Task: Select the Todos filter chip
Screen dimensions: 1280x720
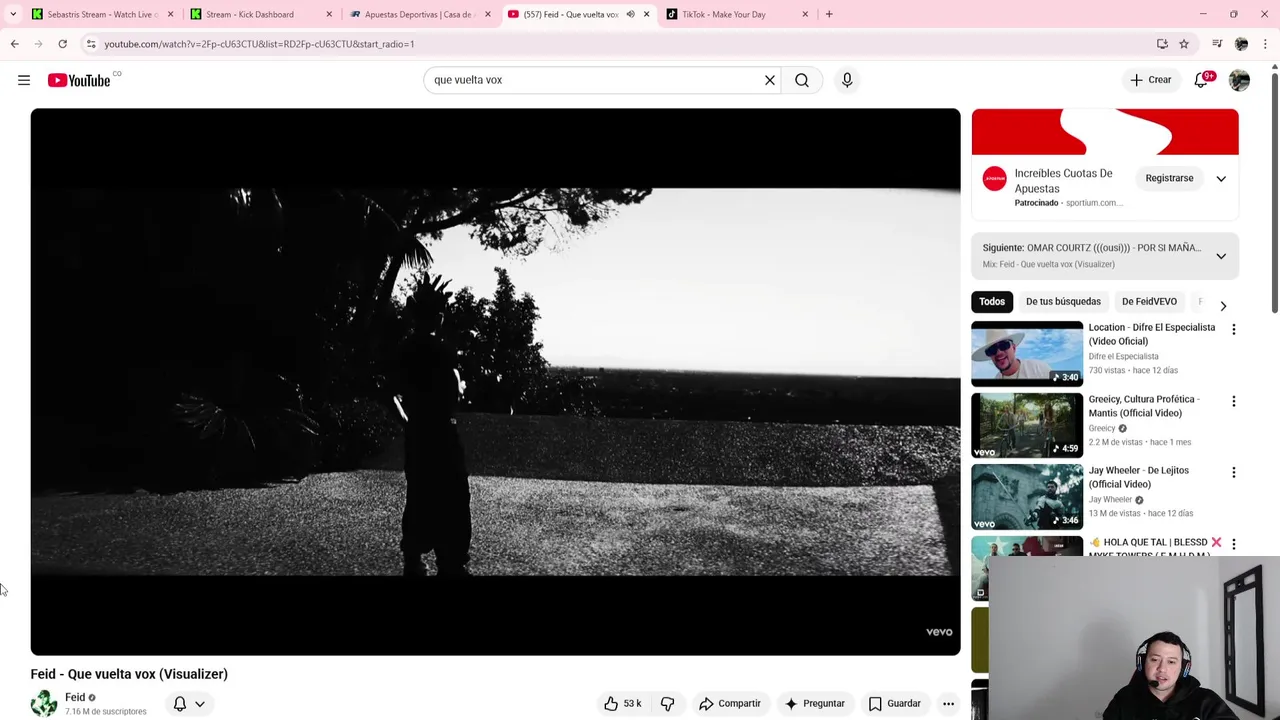Action: pos(992,301)
